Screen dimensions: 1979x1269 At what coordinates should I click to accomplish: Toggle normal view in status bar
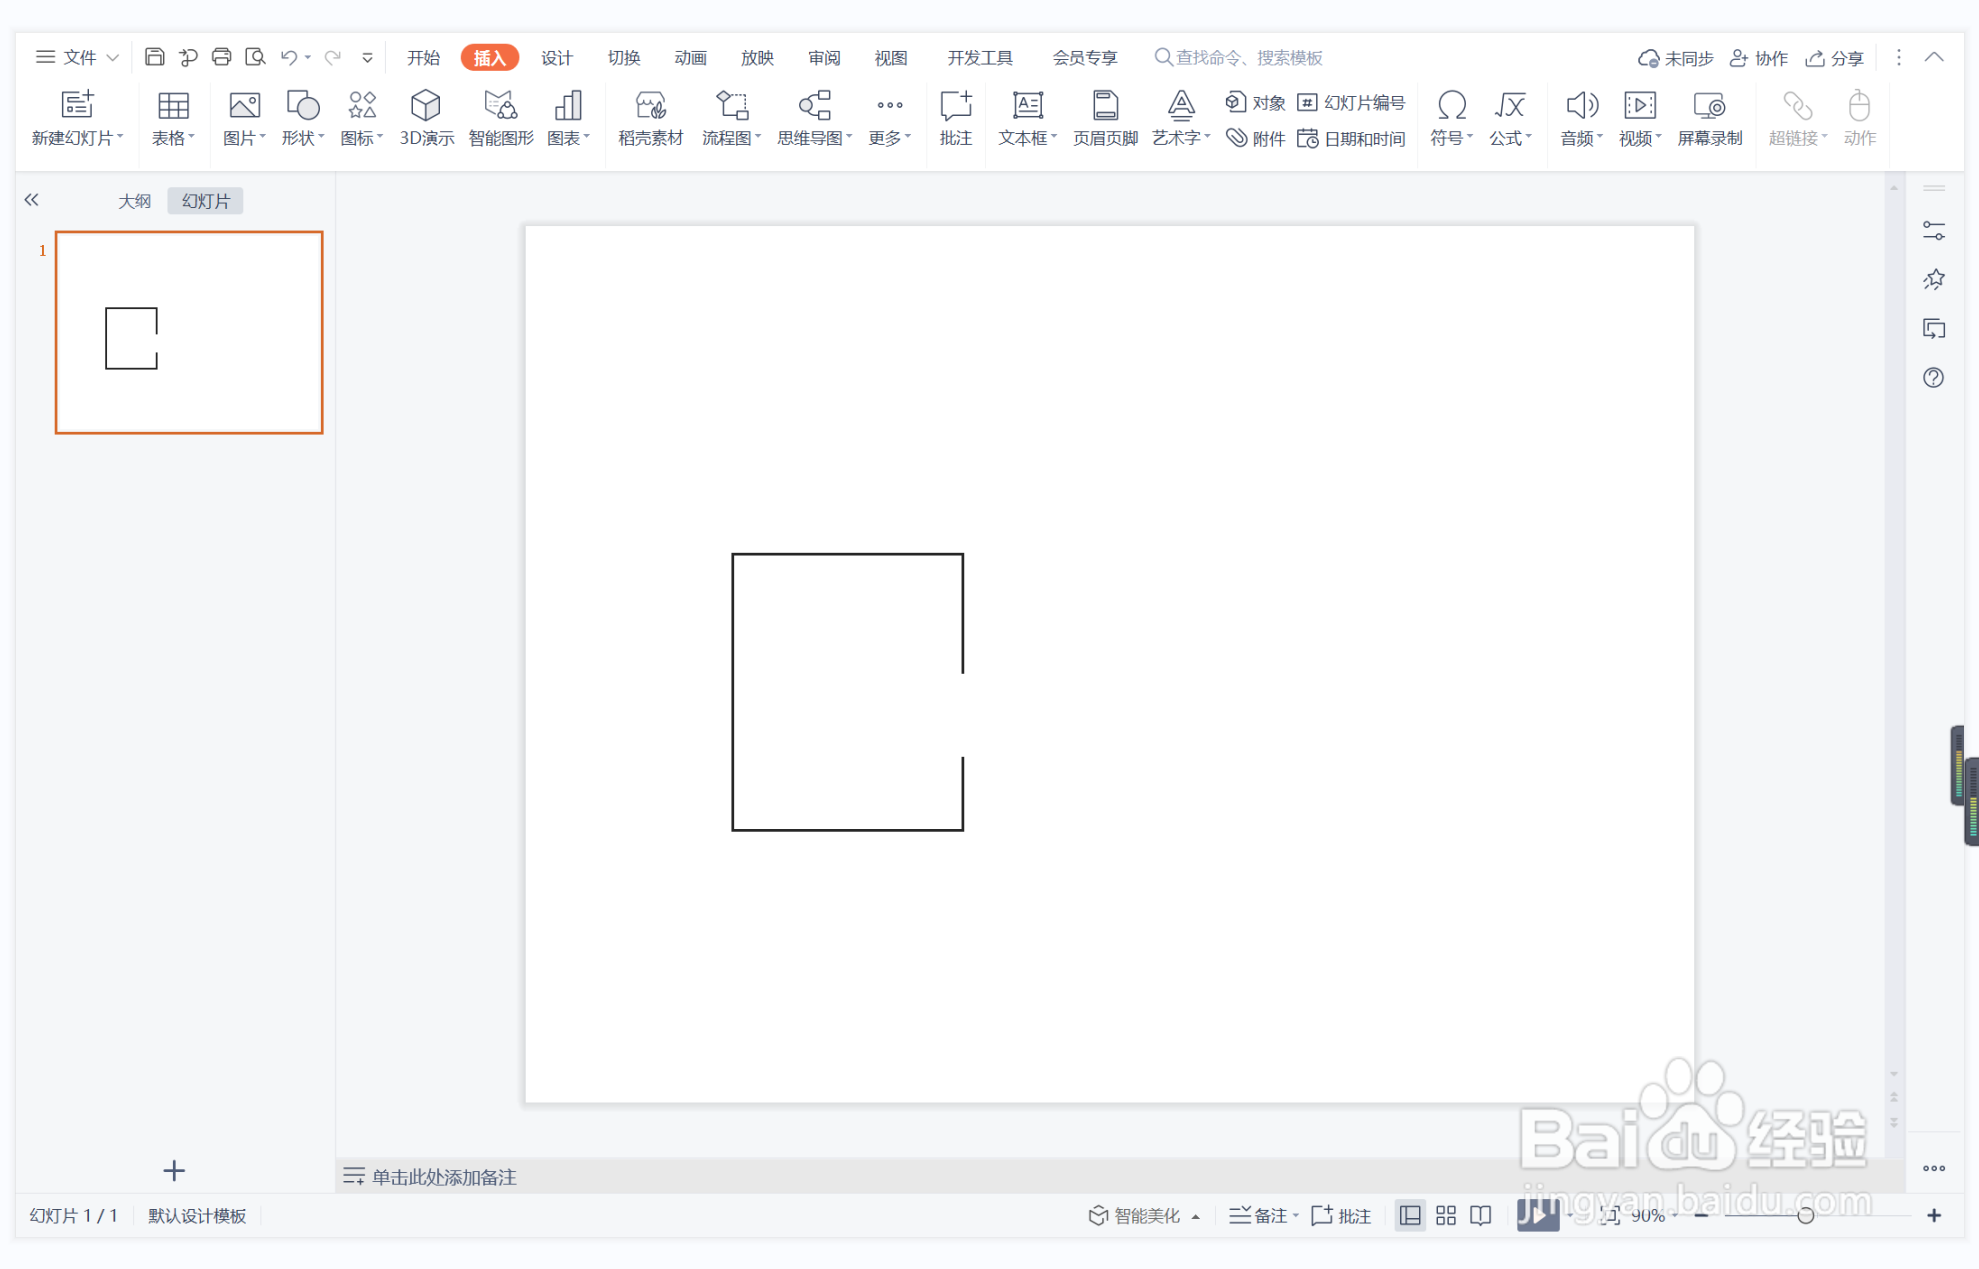click(1410, 1215)
